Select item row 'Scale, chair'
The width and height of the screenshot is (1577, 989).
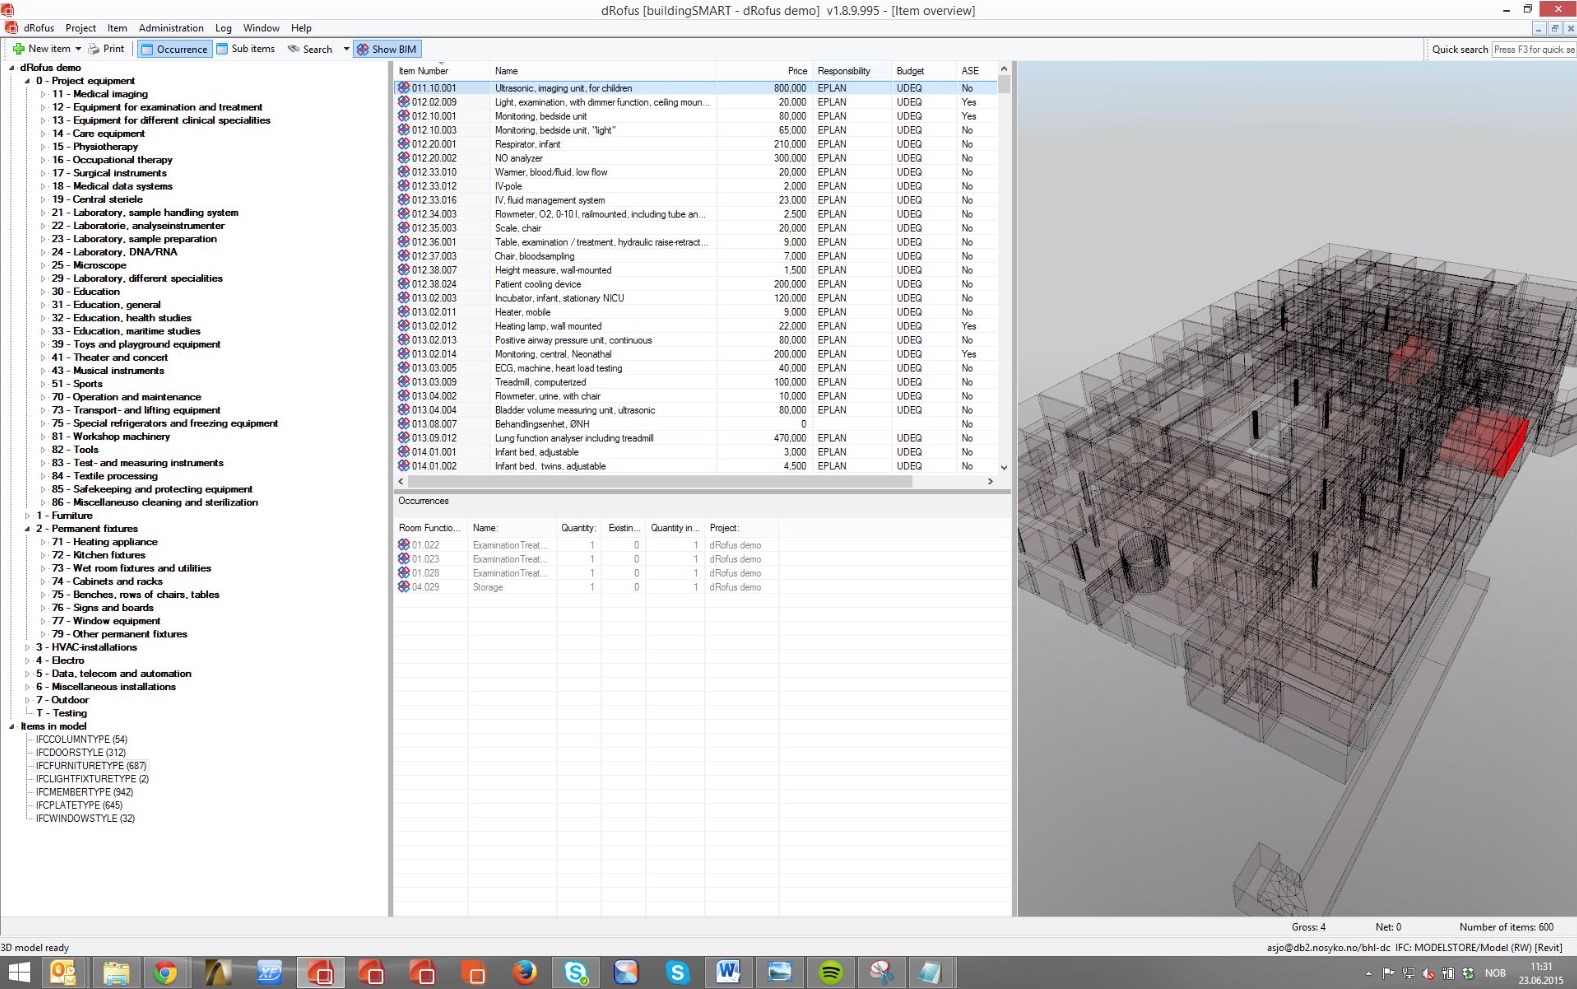tap(695, 228)
